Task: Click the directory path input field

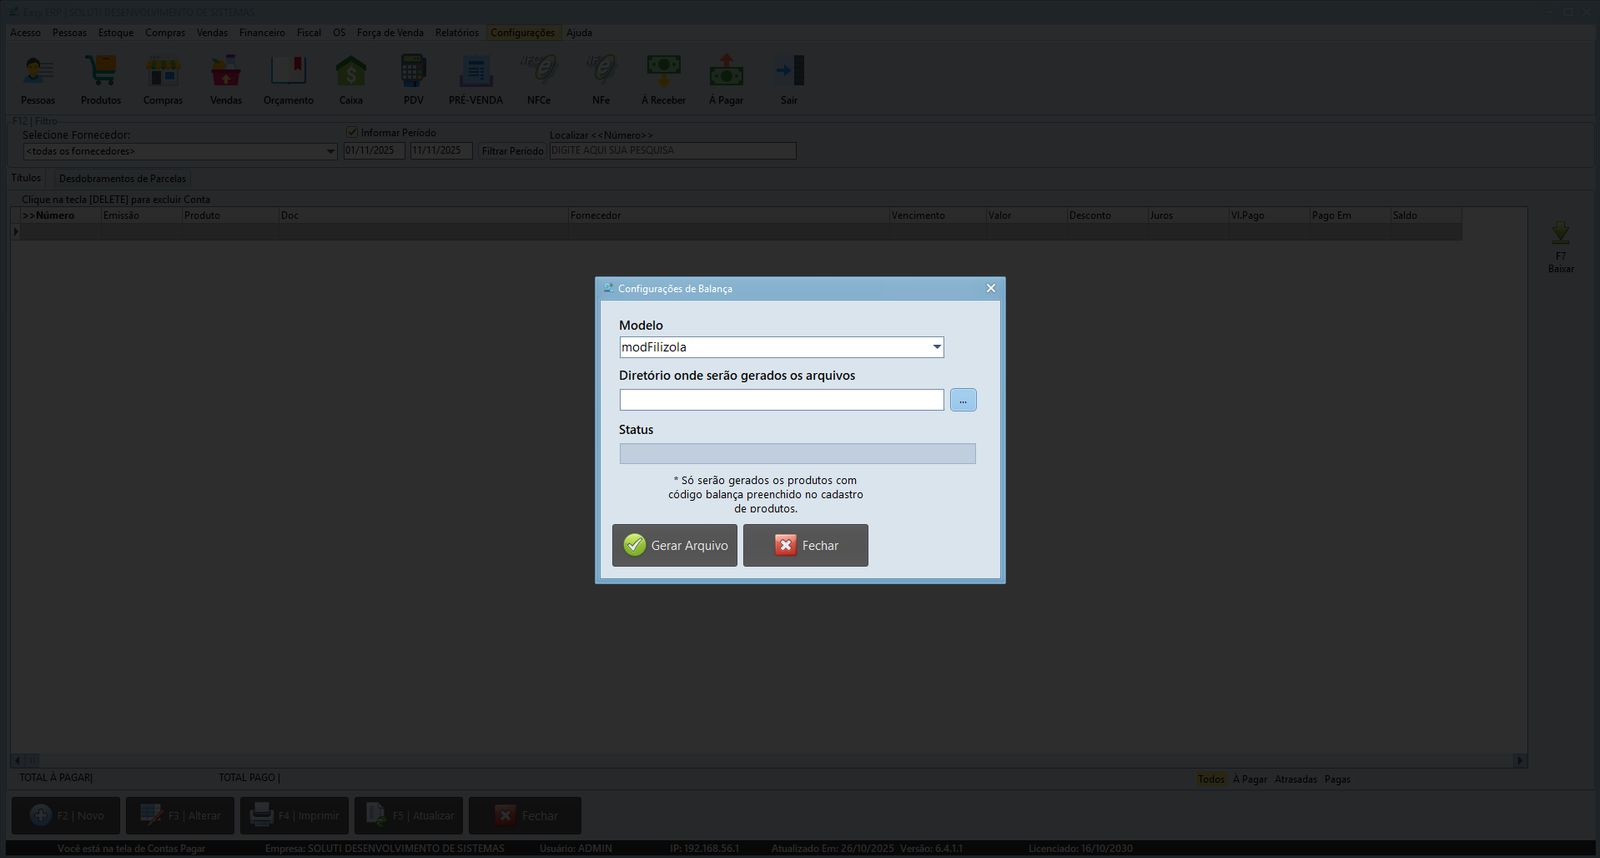Action: [781, 400]
